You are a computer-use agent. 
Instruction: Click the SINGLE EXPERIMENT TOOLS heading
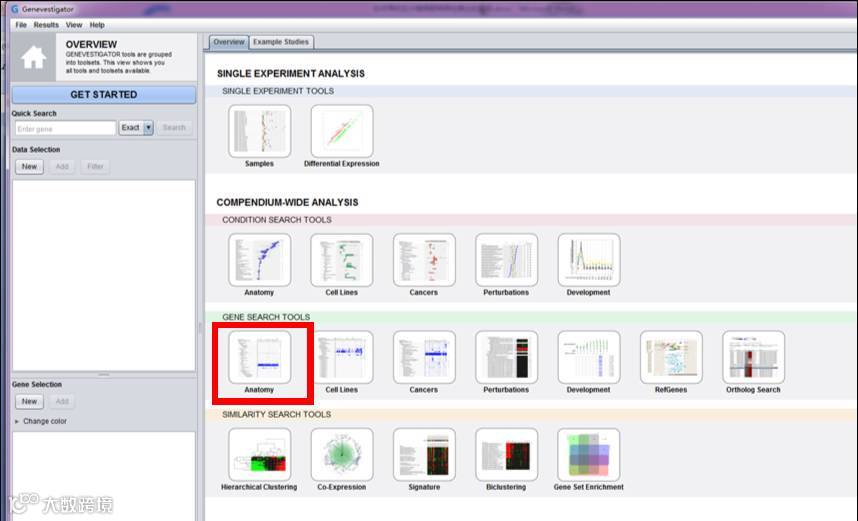tap(278, 91)
